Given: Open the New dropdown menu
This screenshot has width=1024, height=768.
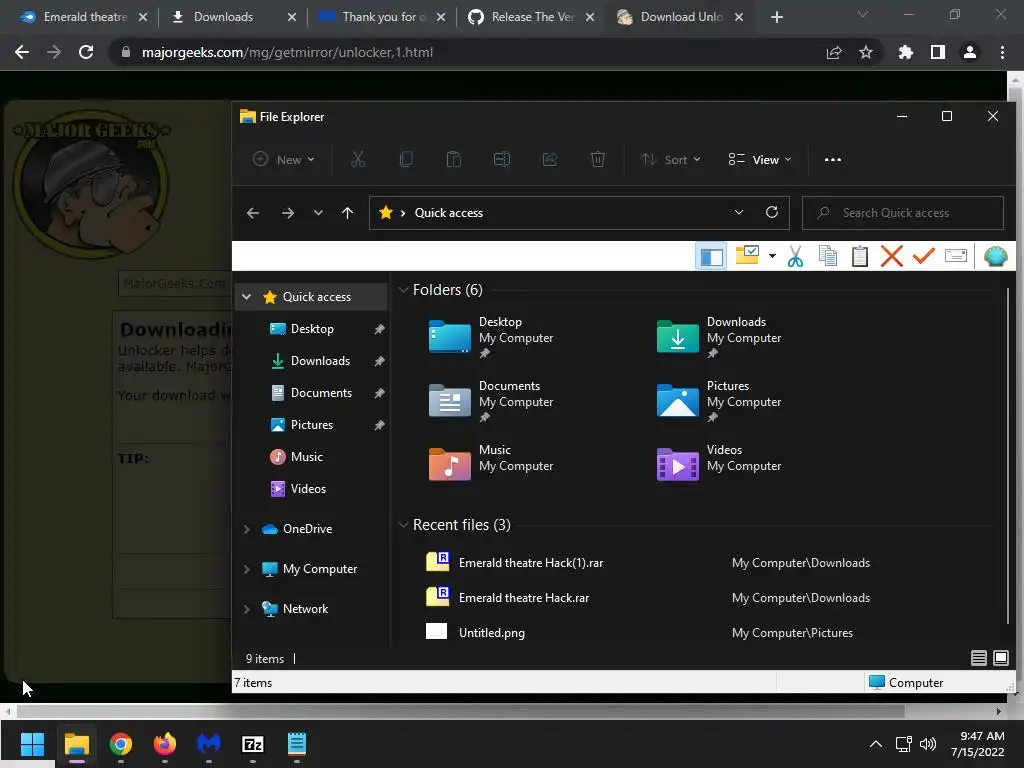Looking at the screenshot, I should [284, 159].
